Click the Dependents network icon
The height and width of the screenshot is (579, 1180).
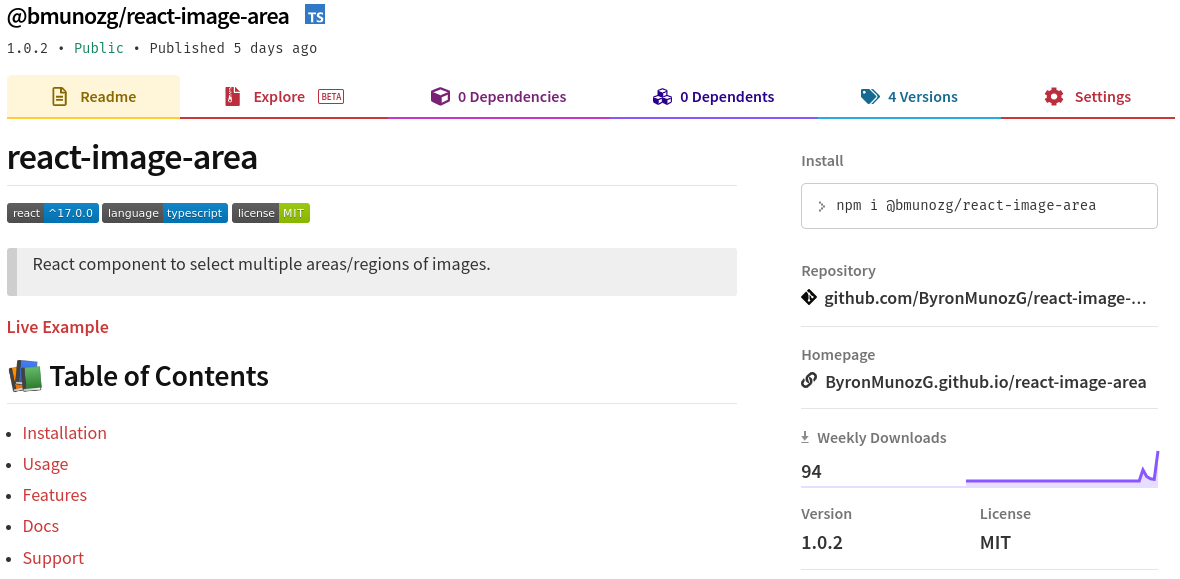pyautogui.click(x=662, y=96)
